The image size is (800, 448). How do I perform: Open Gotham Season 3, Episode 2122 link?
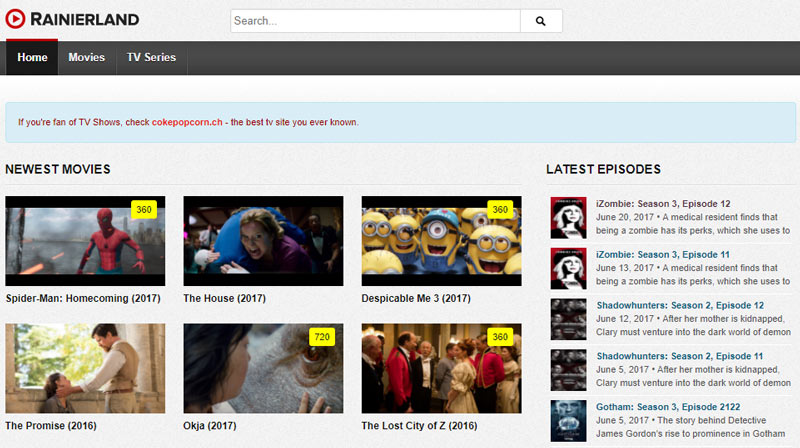tap(668, 407)
